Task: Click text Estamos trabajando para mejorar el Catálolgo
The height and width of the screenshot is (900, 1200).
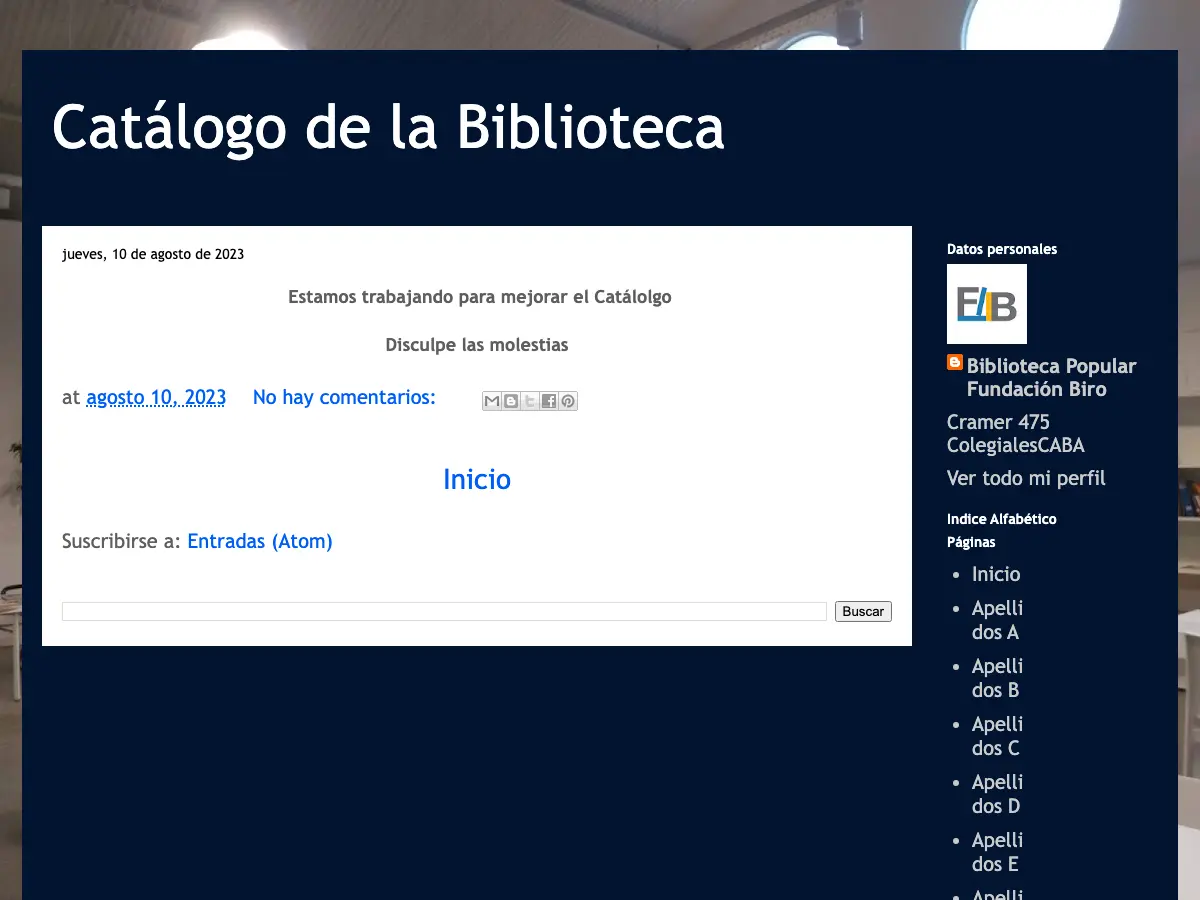Action: pyautogui.click(x=480, y=297)
